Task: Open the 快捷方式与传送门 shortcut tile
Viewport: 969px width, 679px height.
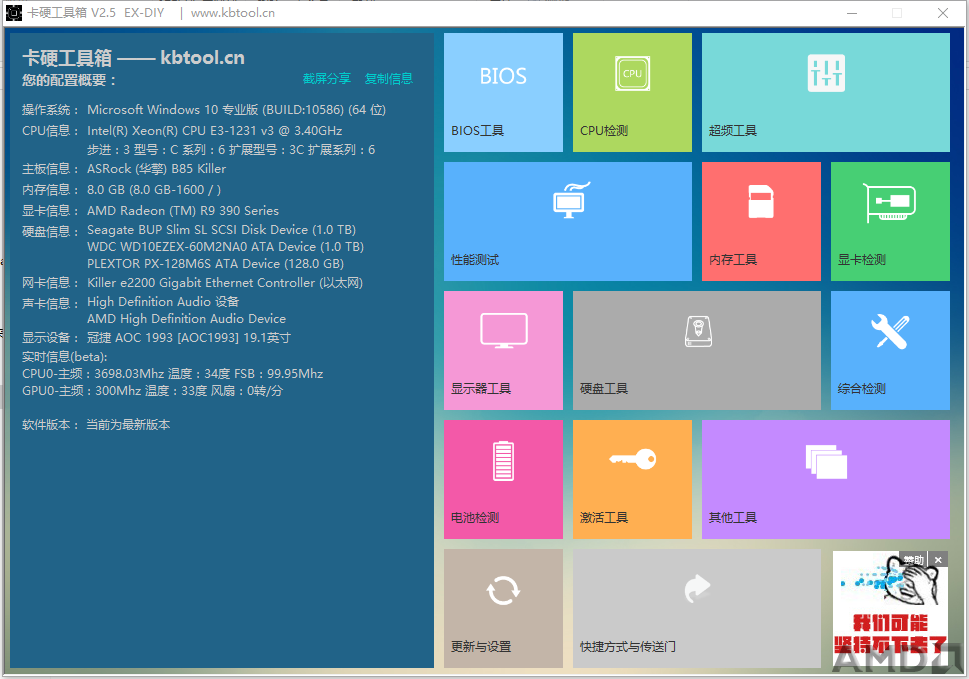Action: coord(697,609)
